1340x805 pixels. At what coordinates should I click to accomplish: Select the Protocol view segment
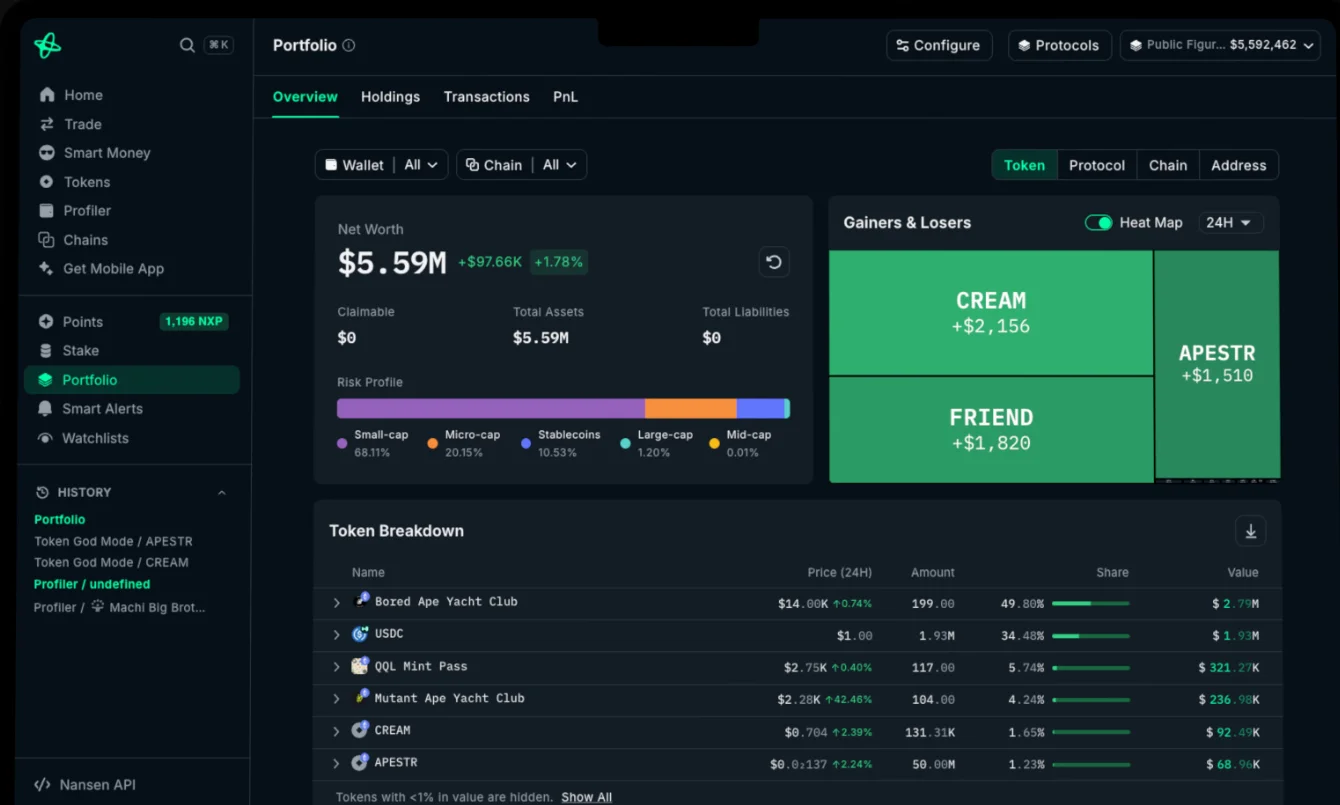(x=1097, y=165)
